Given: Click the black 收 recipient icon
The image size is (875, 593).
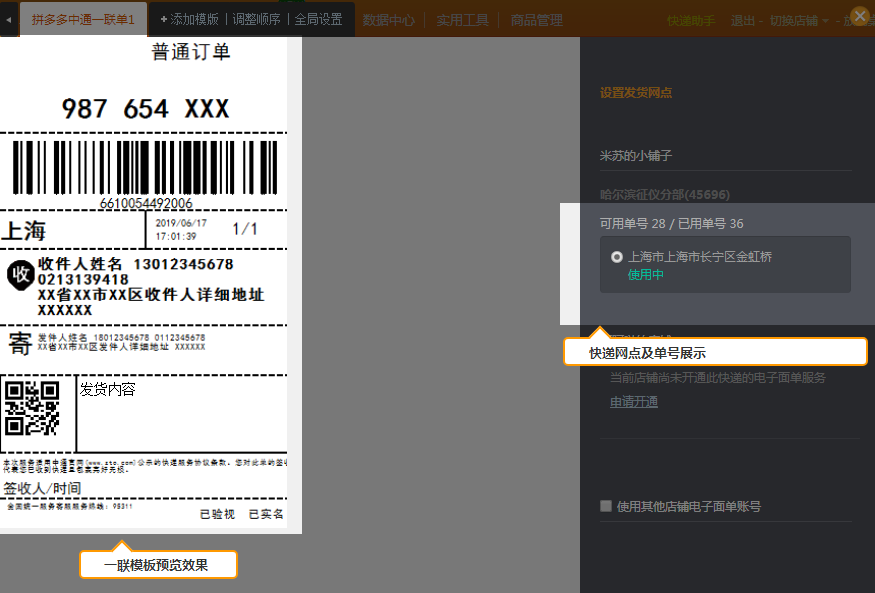Looking at the screenshot, I should click(x=20, y=273).
